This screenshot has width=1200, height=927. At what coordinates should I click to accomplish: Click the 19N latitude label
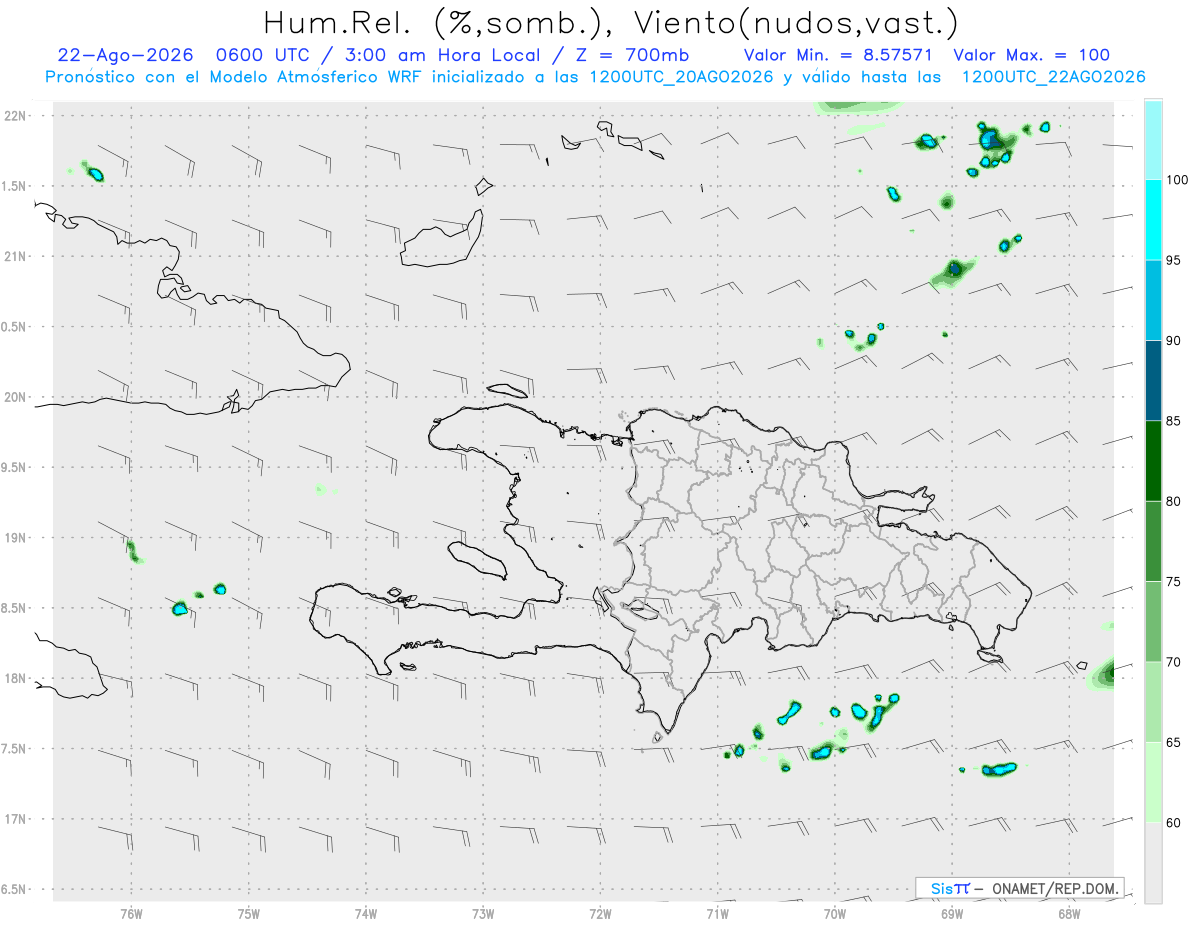point(17,538)
